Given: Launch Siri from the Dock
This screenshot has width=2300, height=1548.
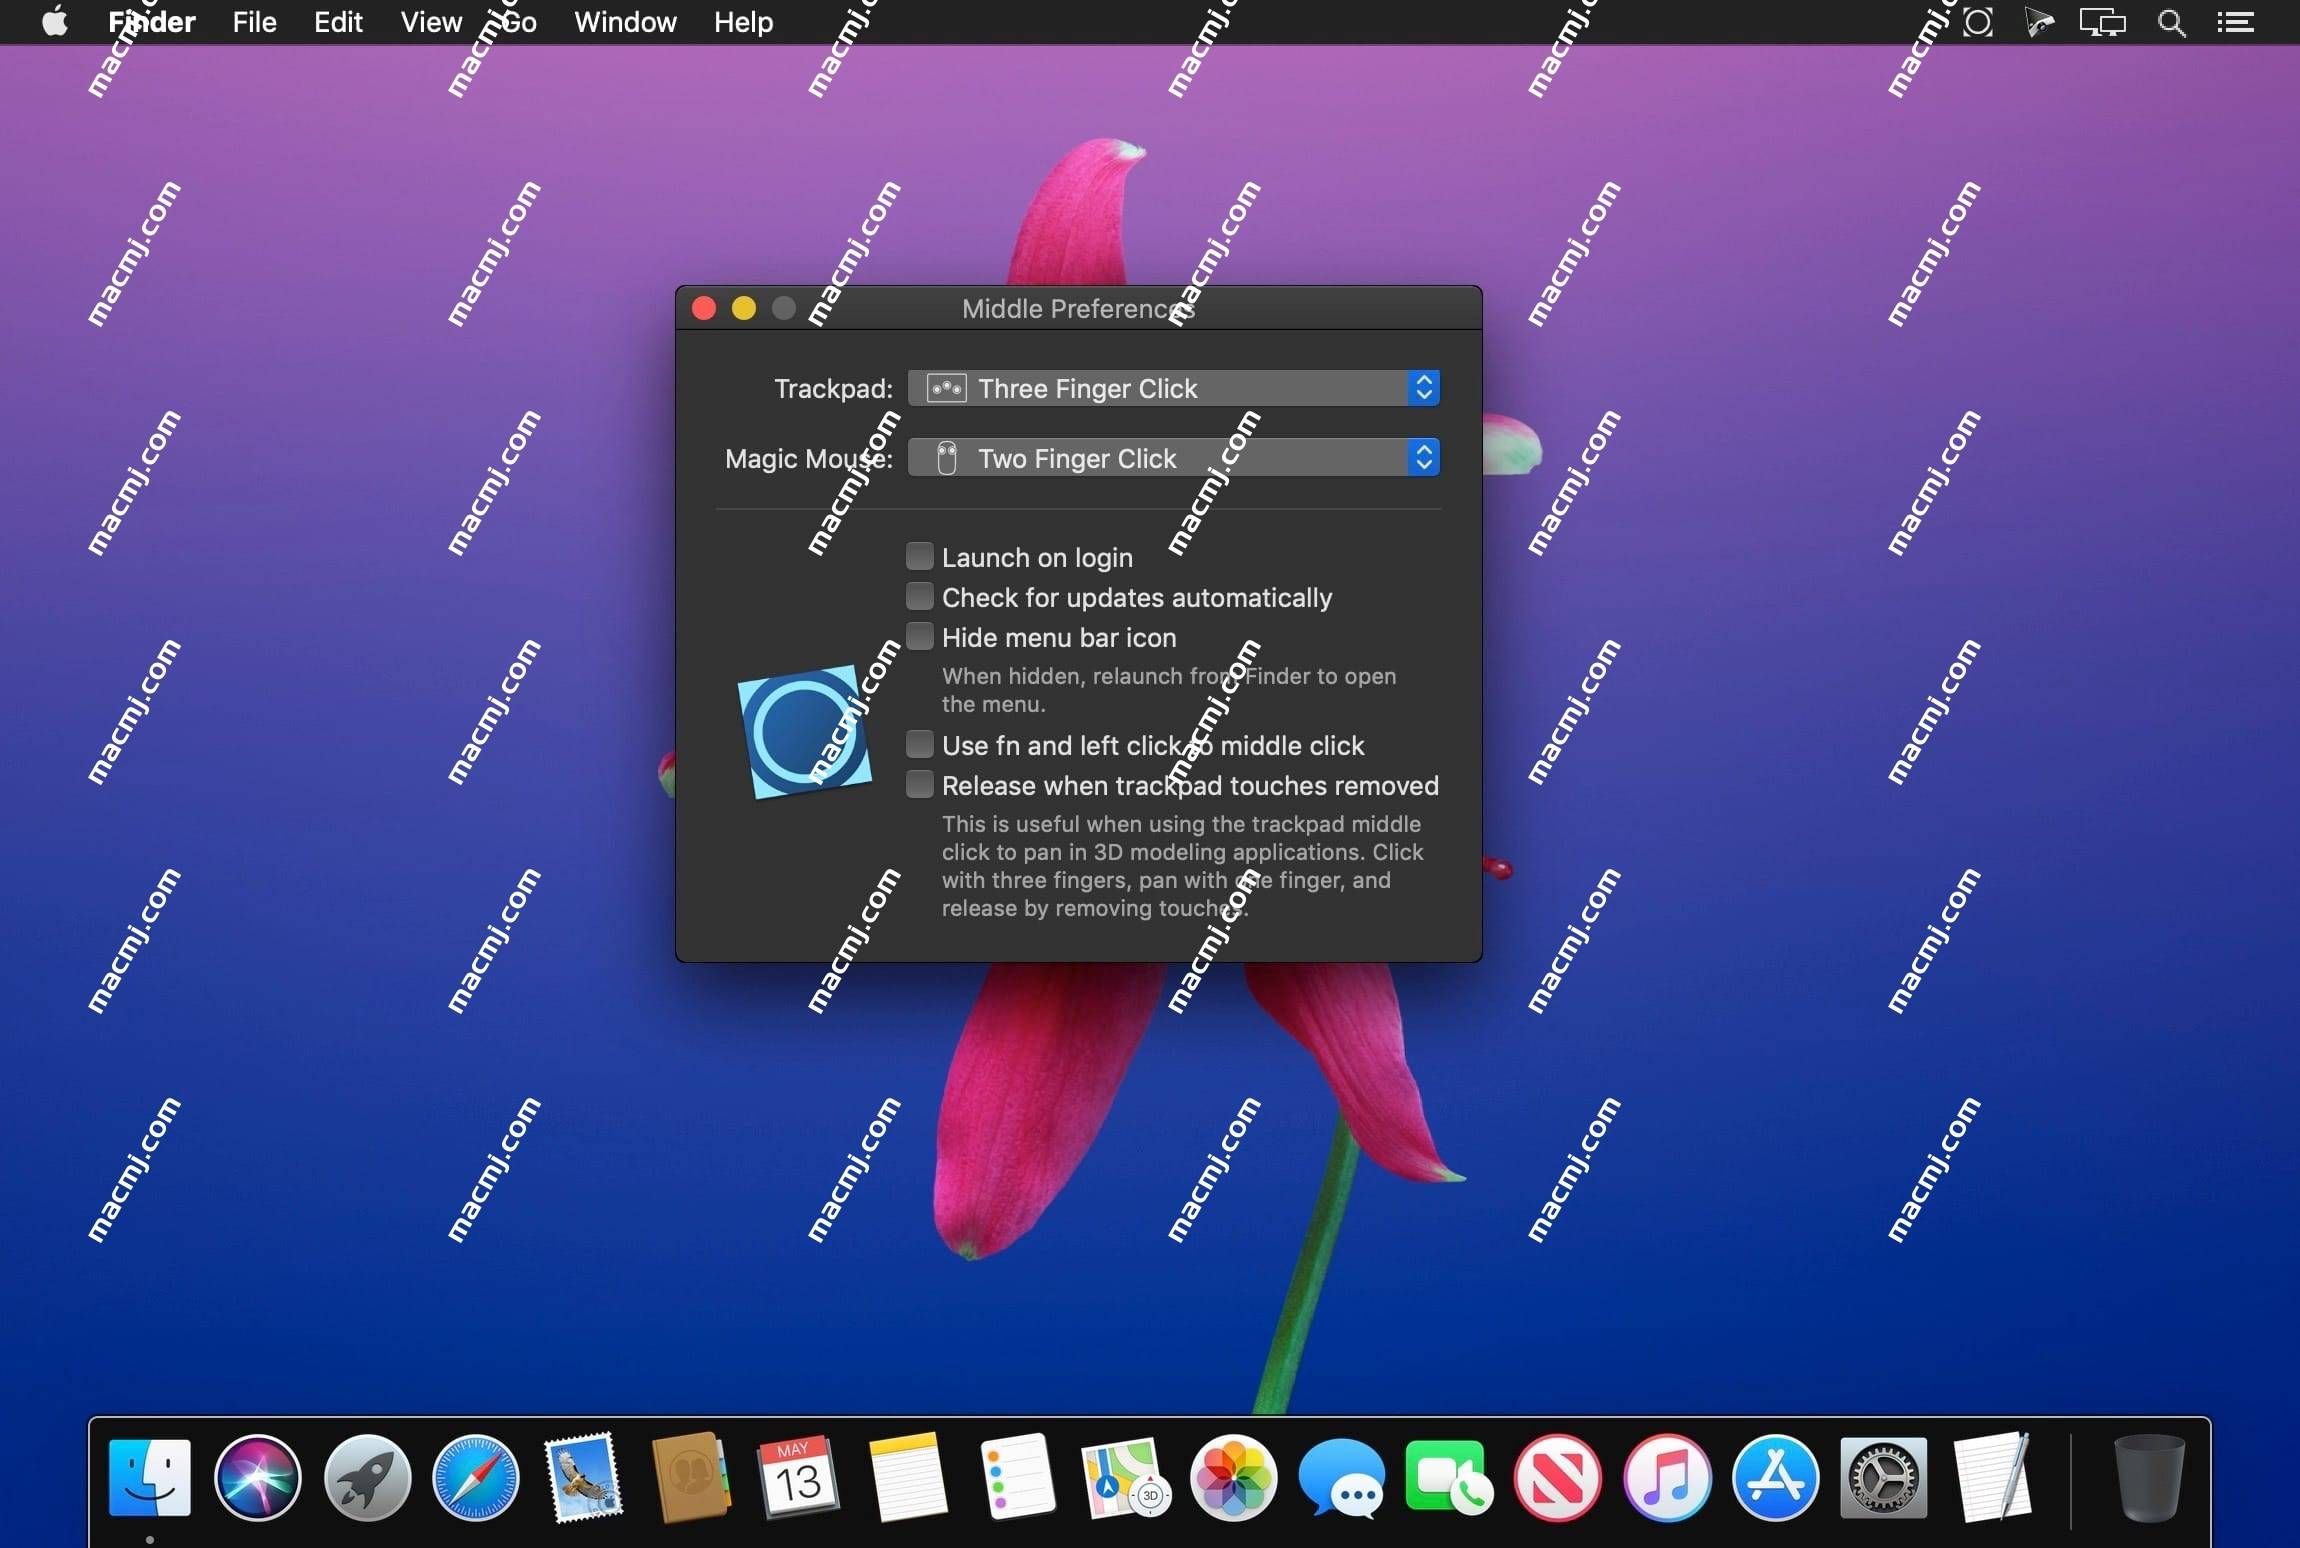Looking at the screenshot, I should click(x=258, y=1478).
